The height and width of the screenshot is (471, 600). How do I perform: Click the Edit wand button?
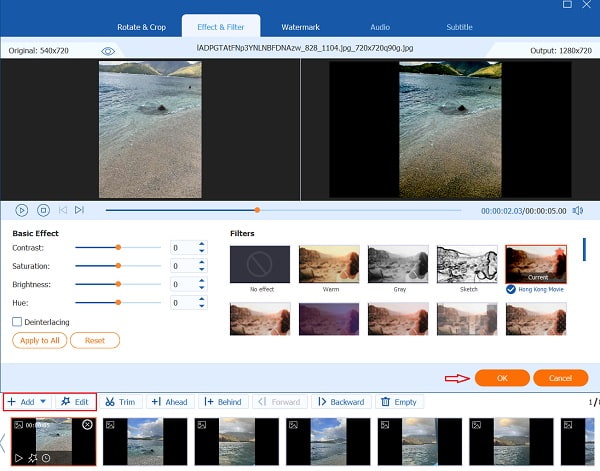pyautogui.click(x=75, y=402)
